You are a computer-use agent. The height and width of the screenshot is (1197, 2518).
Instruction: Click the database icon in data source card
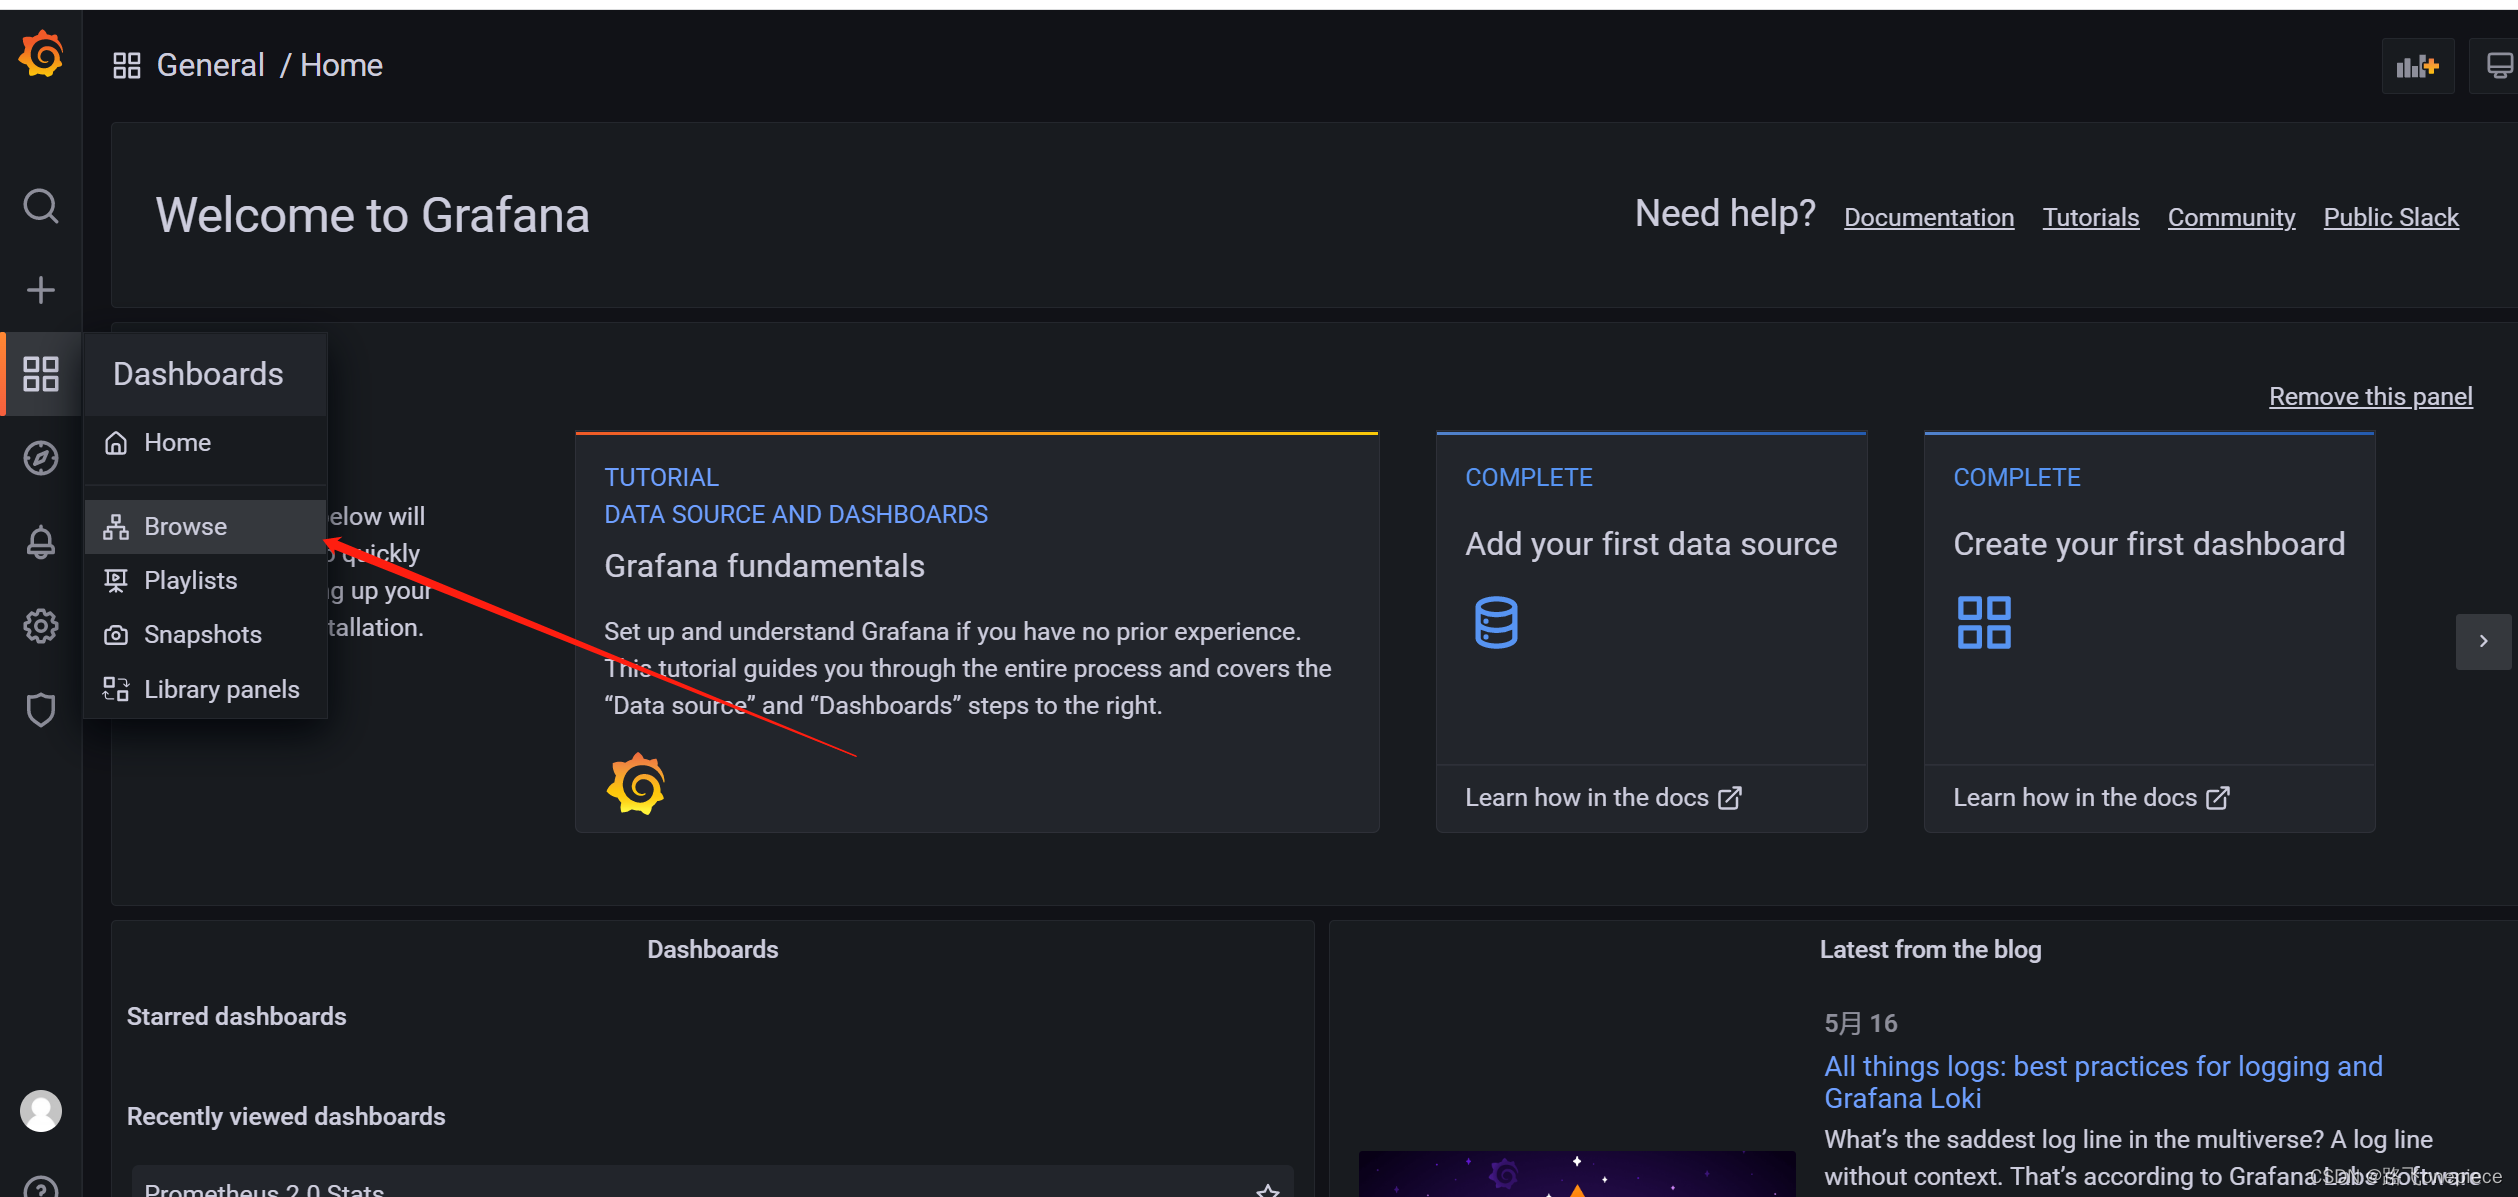1496,623
